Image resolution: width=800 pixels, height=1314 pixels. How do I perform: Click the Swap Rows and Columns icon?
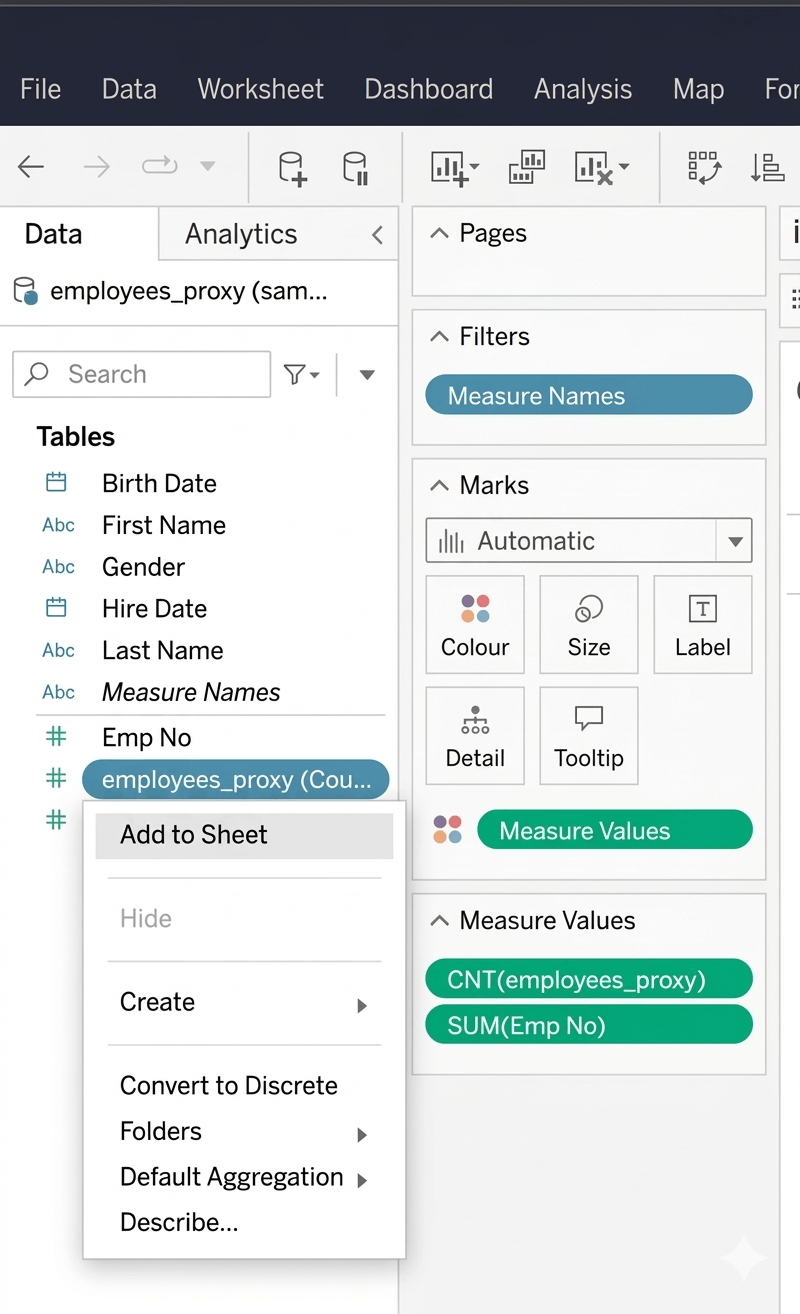pyautogui.click(x=705, y=168)
